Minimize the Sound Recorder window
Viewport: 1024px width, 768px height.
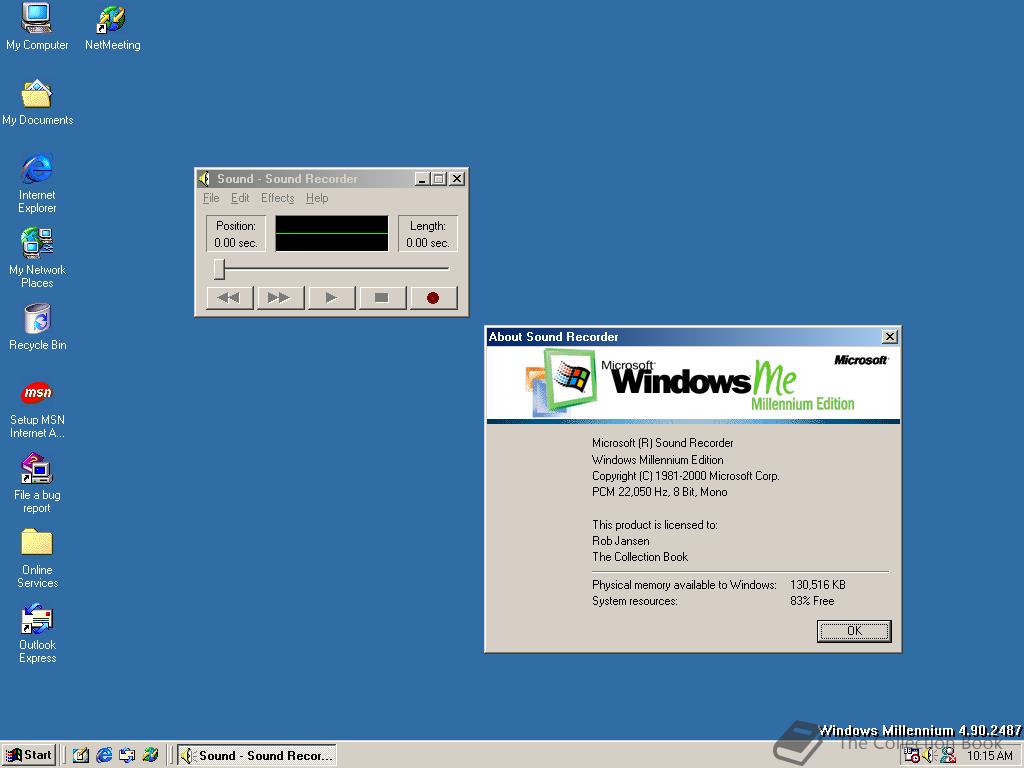(x=423, y=179)
